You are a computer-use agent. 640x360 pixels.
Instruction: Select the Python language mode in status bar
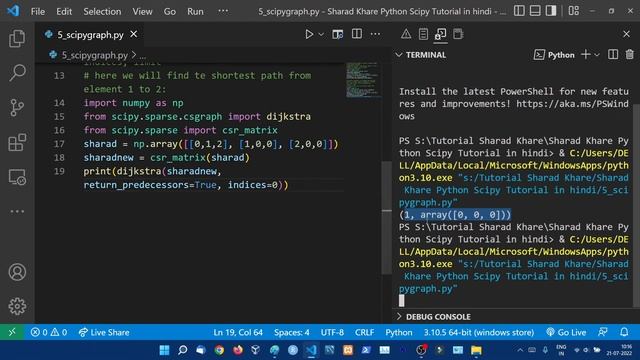(399, 332)
